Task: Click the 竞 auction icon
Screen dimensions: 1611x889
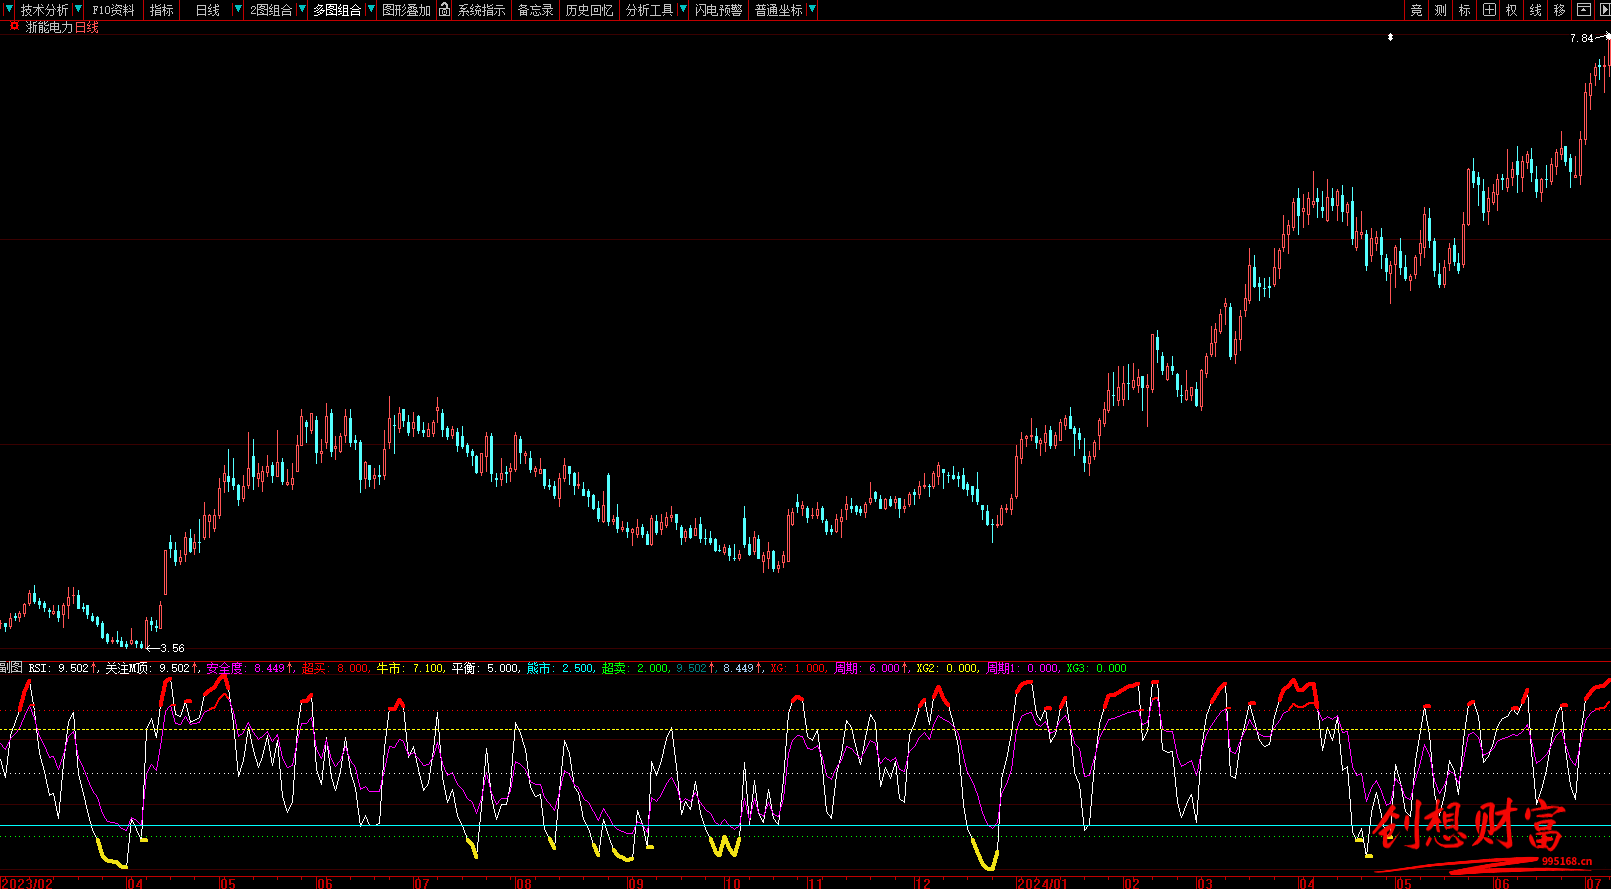Action: point(1416,10)
